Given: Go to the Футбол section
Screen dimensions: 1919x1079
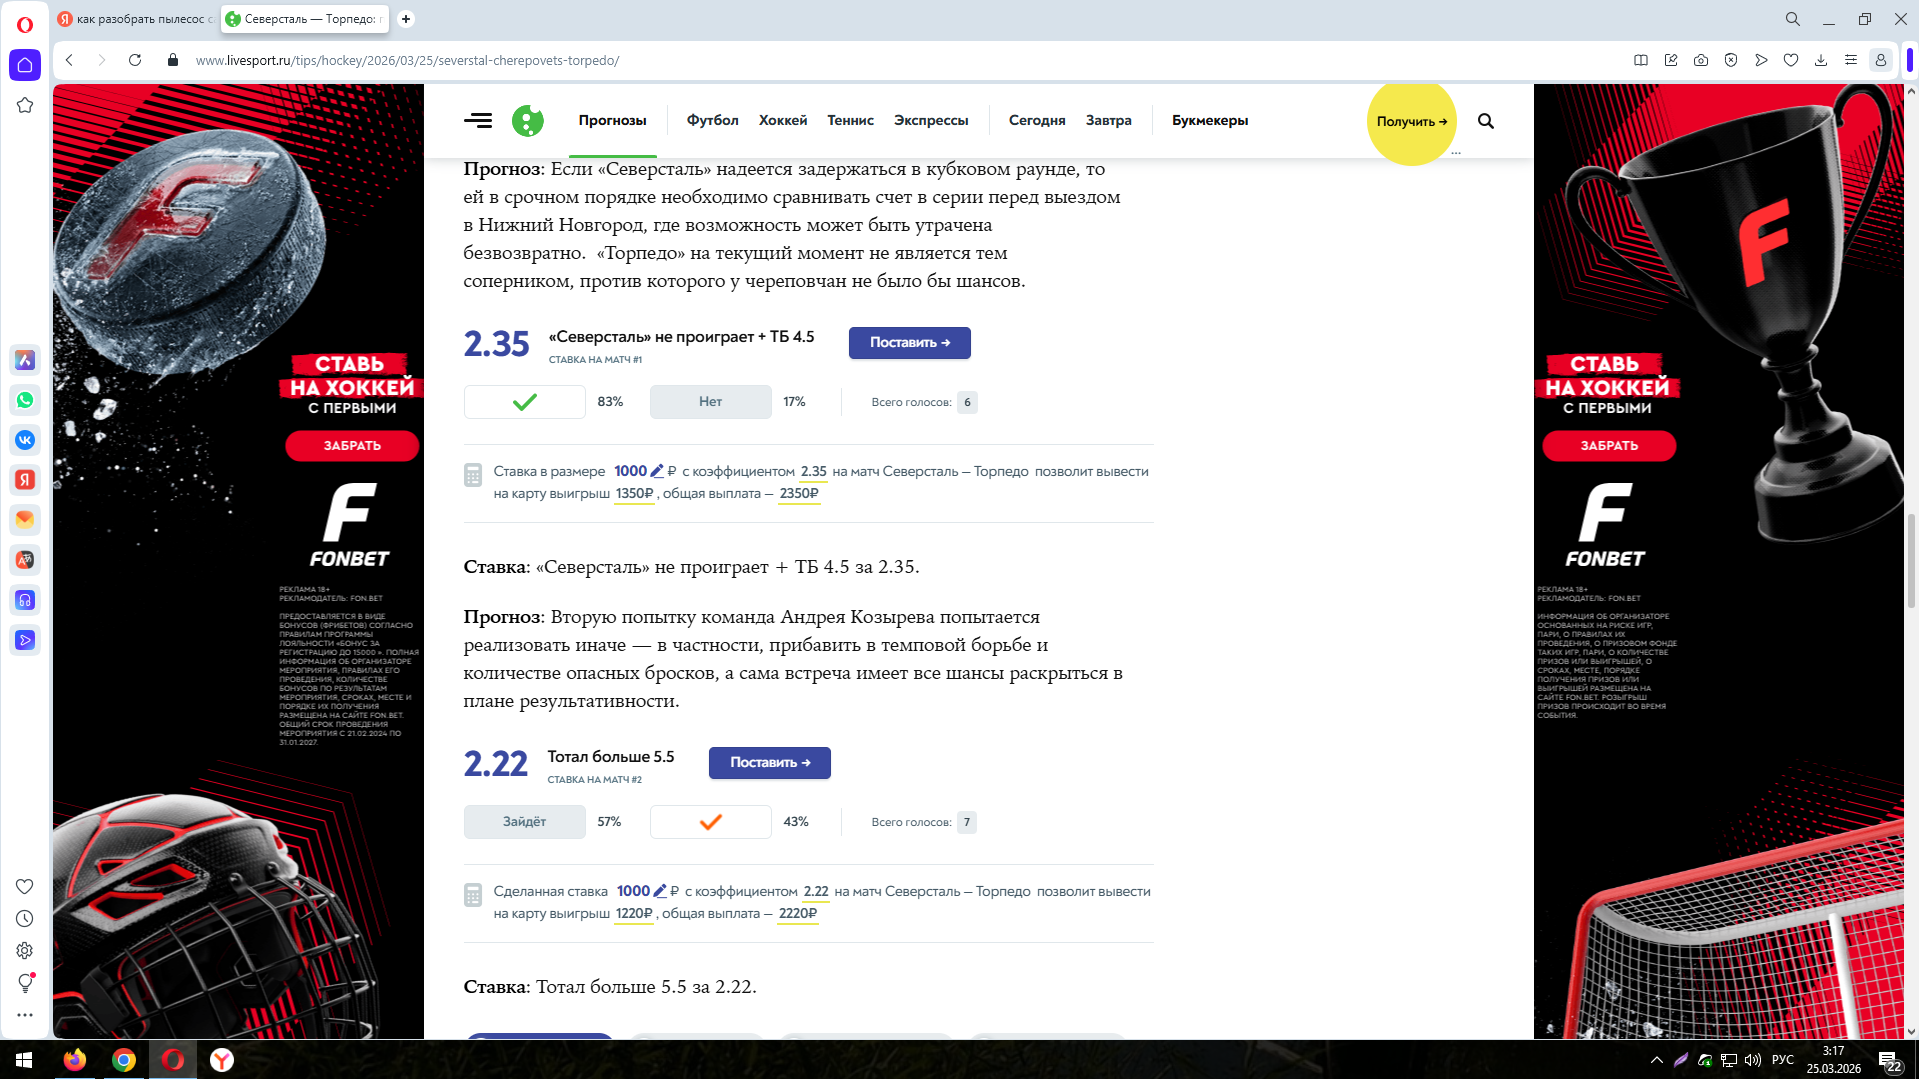Looking at the screenshot, I should [x=713, y=121].
